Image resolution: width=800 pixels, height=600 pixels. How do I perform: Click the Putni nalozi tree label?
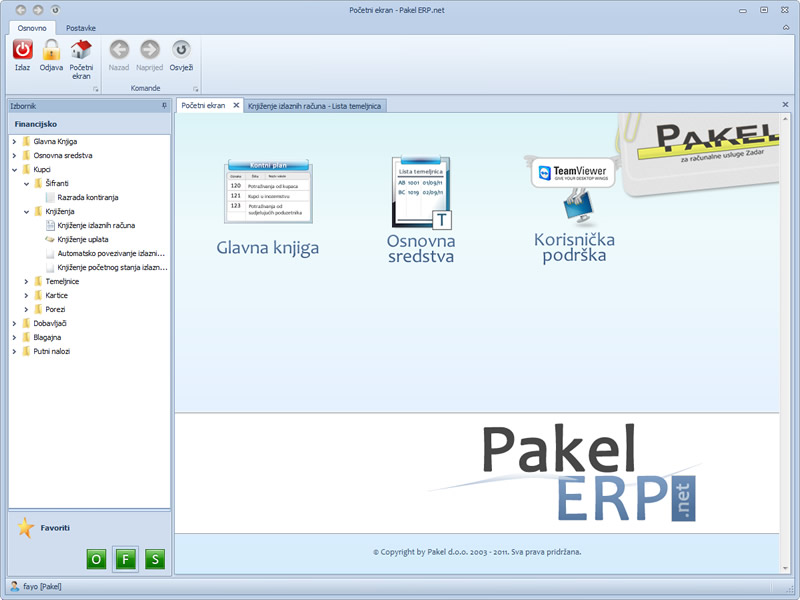coord(52,351)
